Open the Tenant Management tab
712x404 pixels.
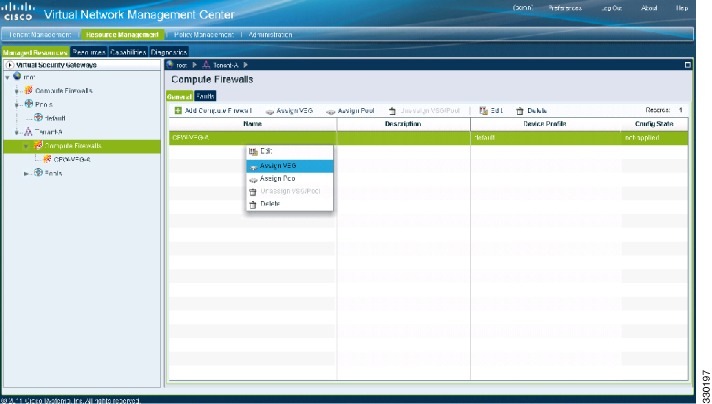(x=40, y=34)
